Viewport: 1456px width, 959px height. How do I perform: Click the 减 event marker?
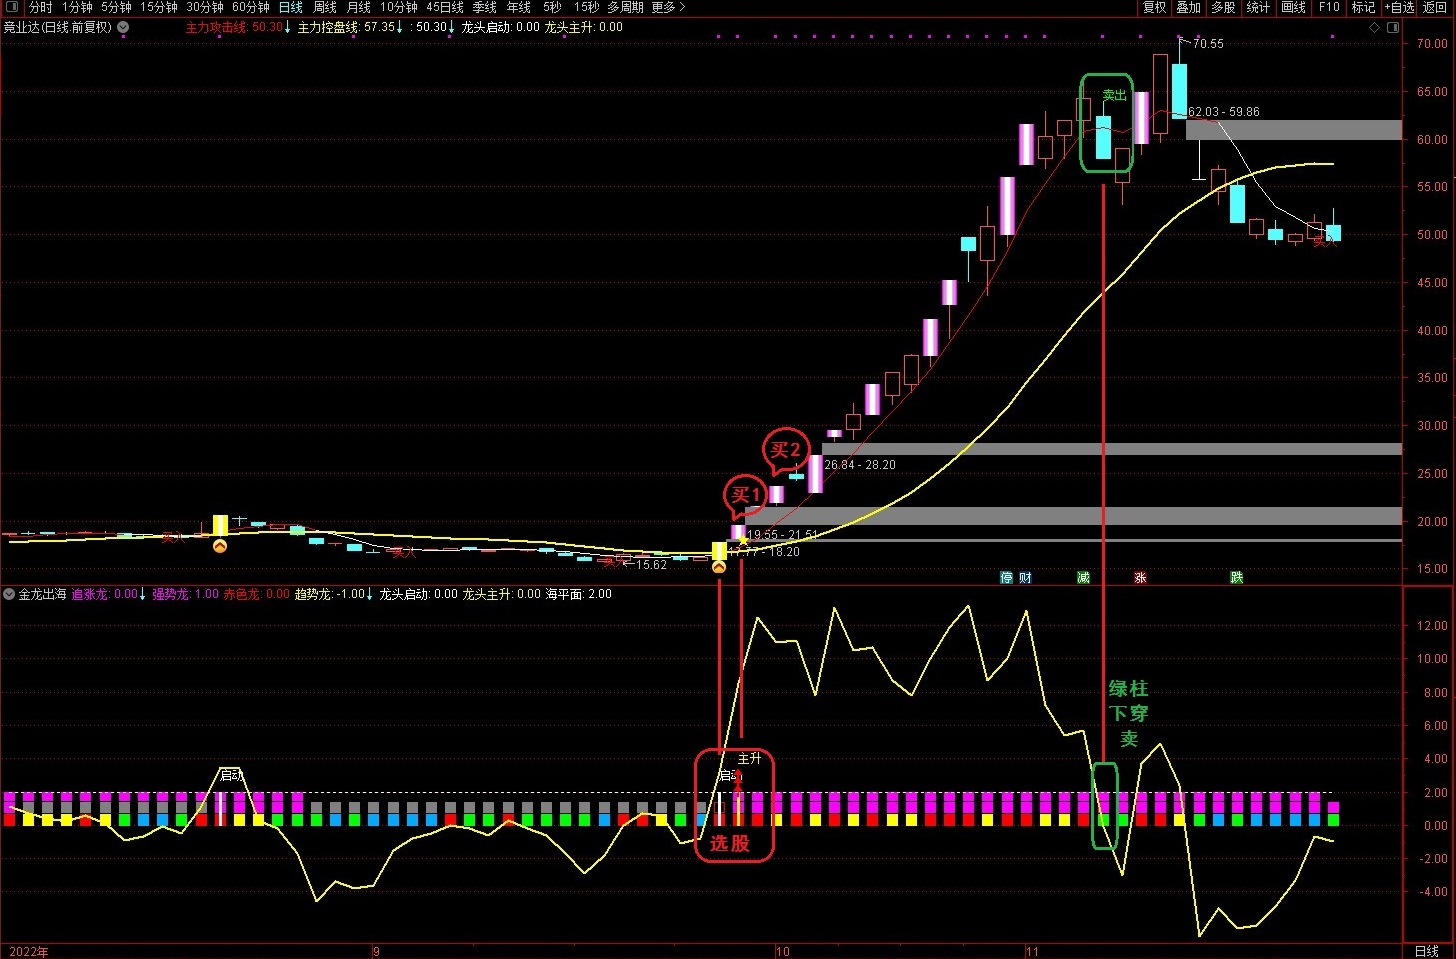click(x=1083, y=578)
